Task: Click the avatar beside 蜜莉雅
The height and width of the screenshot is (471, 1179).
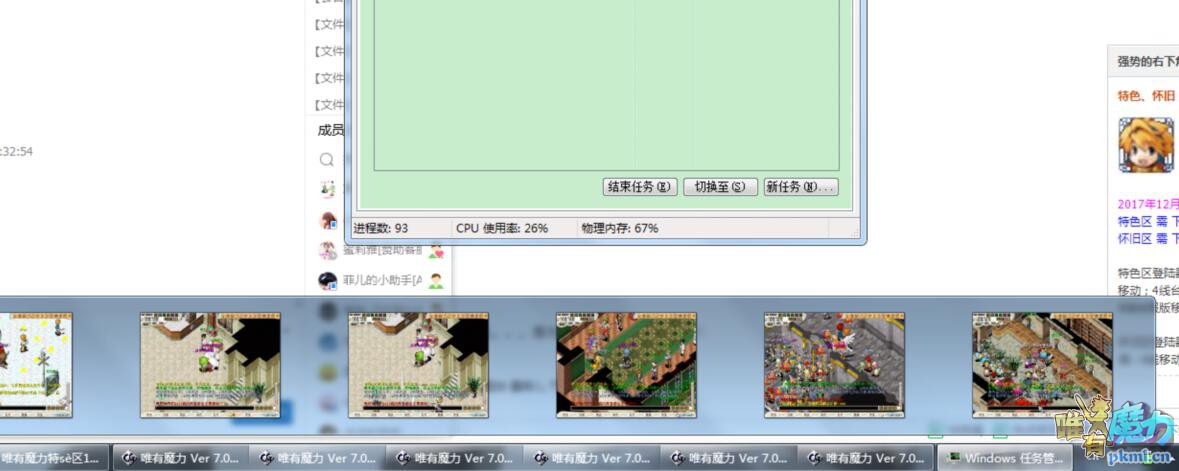Action: pyautogui.click(x=327, y=251)
